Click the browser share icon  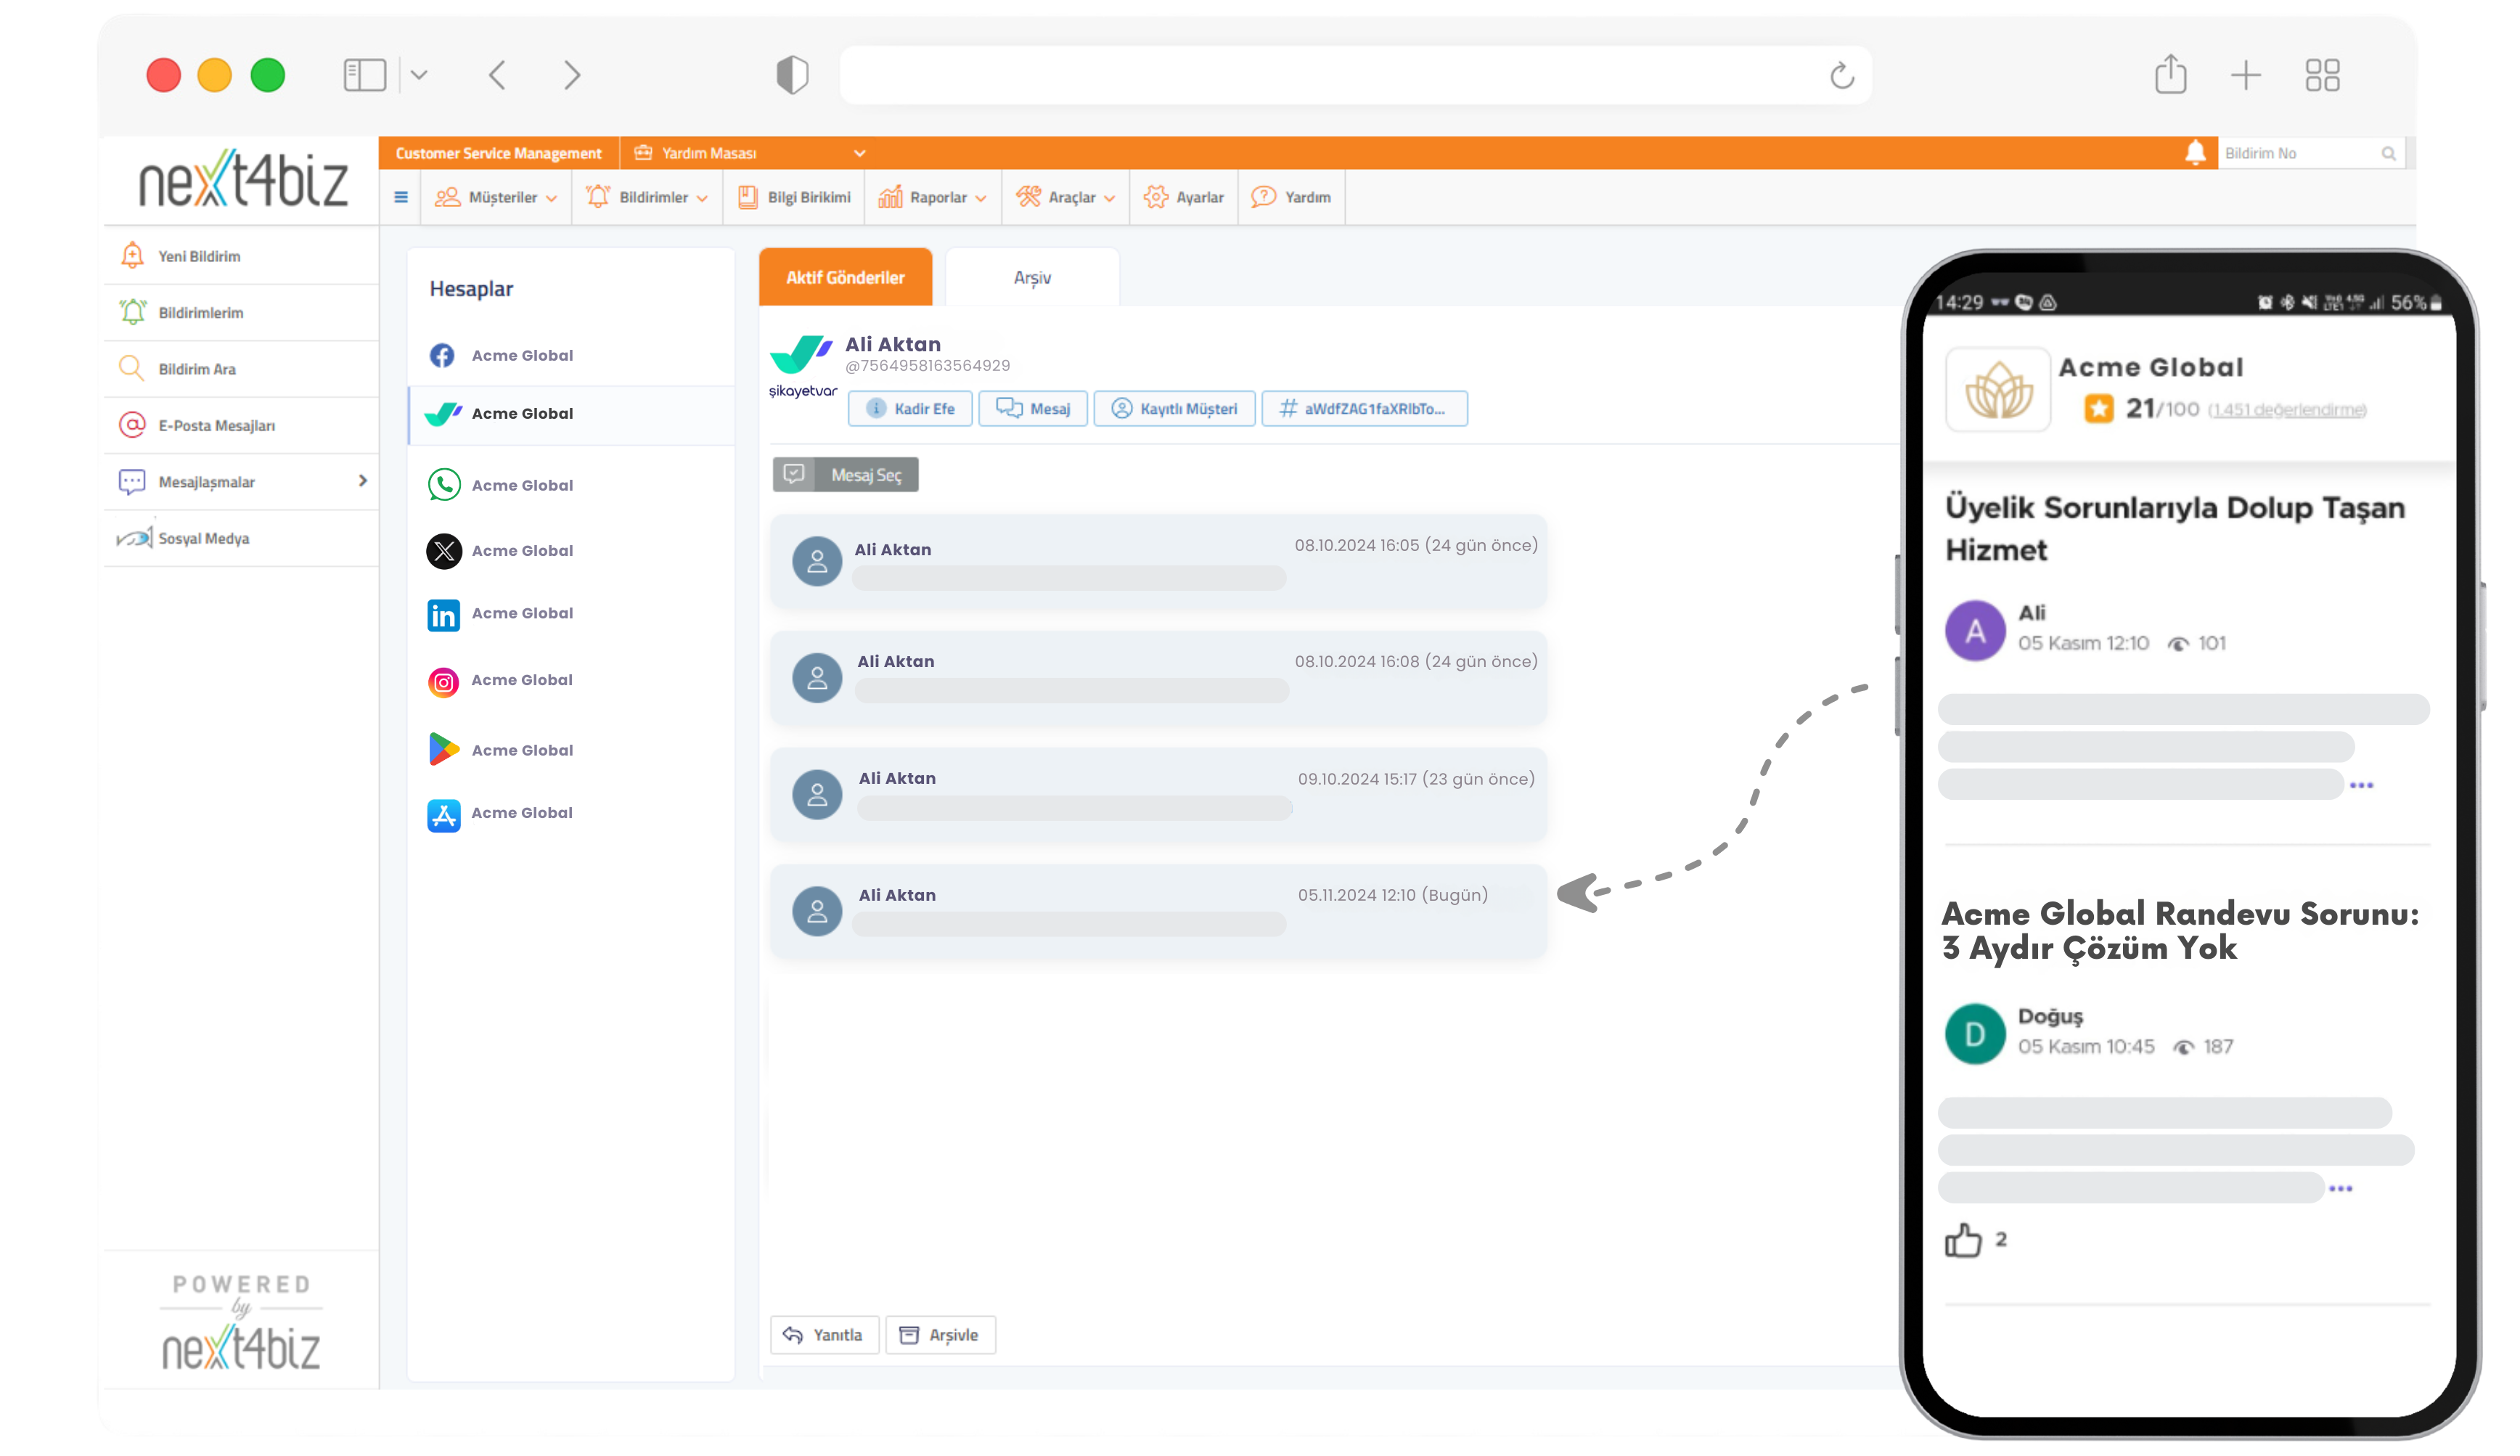point(2170,74)
